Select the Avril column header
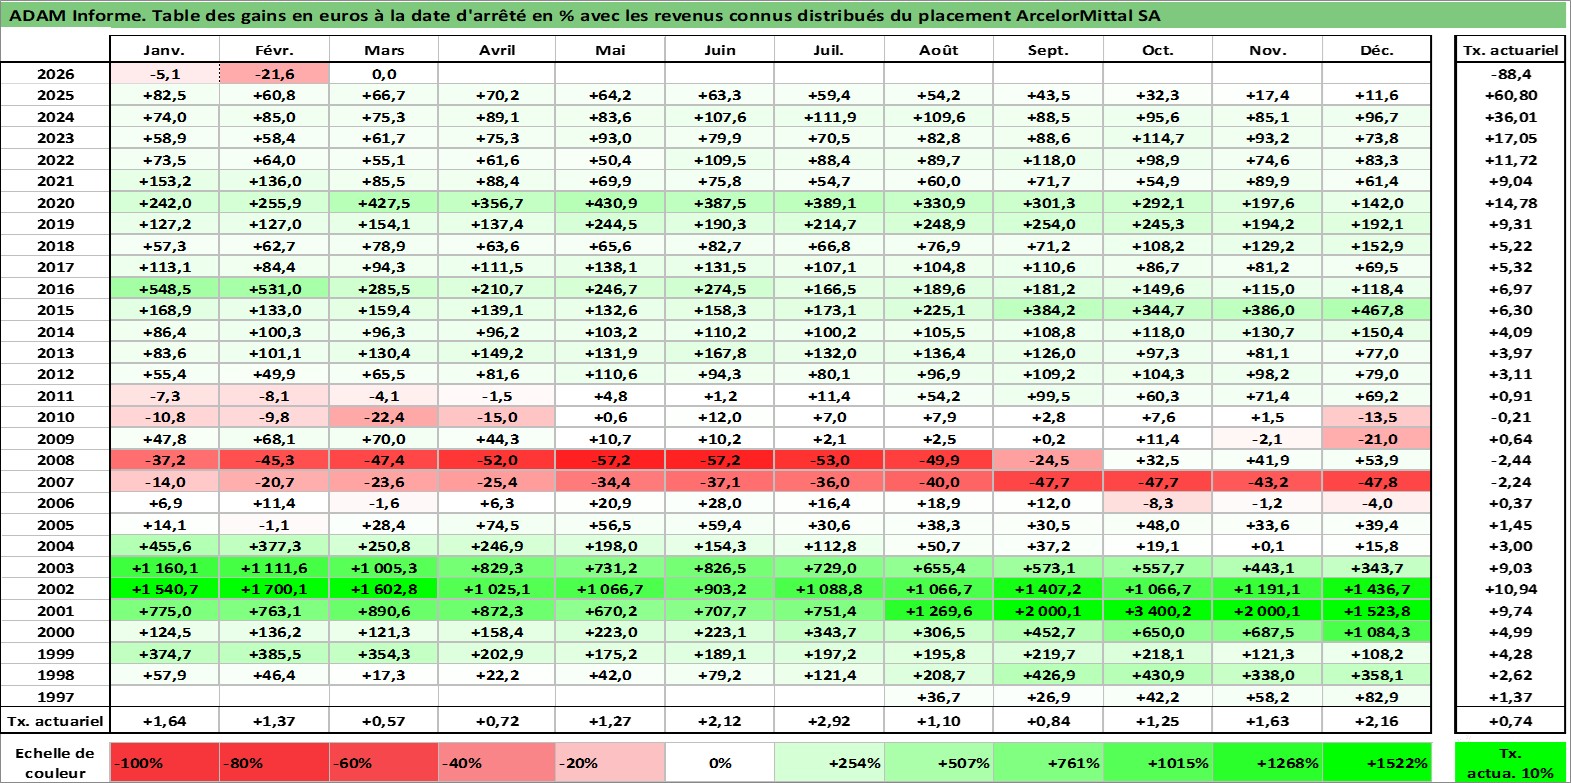Screen dimensions: 1571x783 pyautogui.click(x=496, y=50)
